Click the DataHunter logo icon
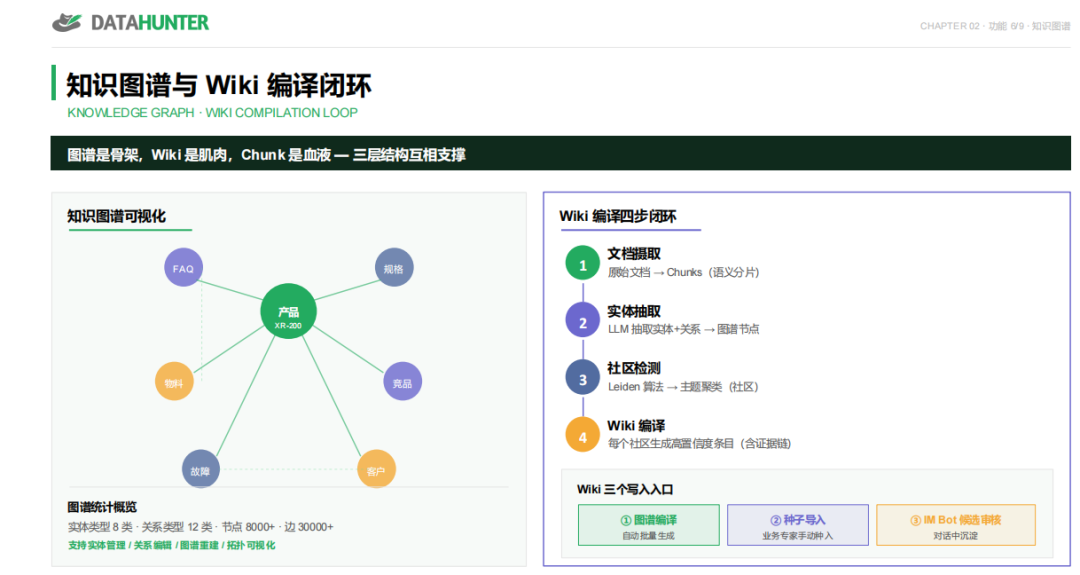This screenshot has width=1080, height=575. pyautogui.click(x=67, y=23)
